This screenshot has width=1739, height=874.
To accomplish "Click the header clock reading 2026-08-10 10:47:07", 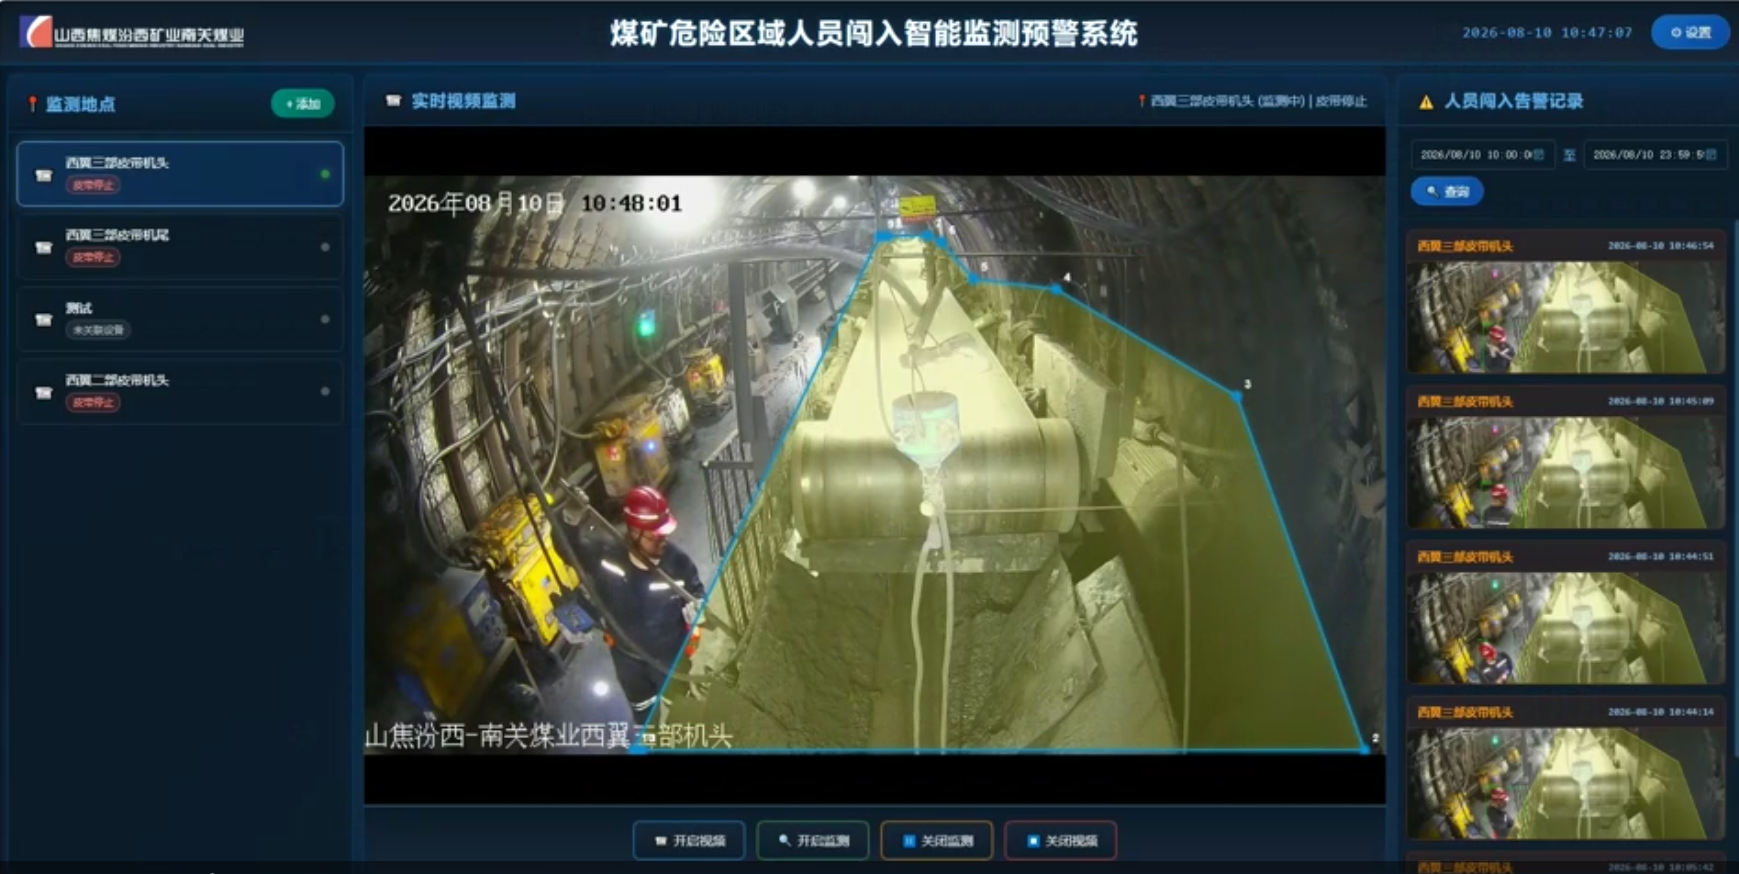I will [x=1547, y=33].
